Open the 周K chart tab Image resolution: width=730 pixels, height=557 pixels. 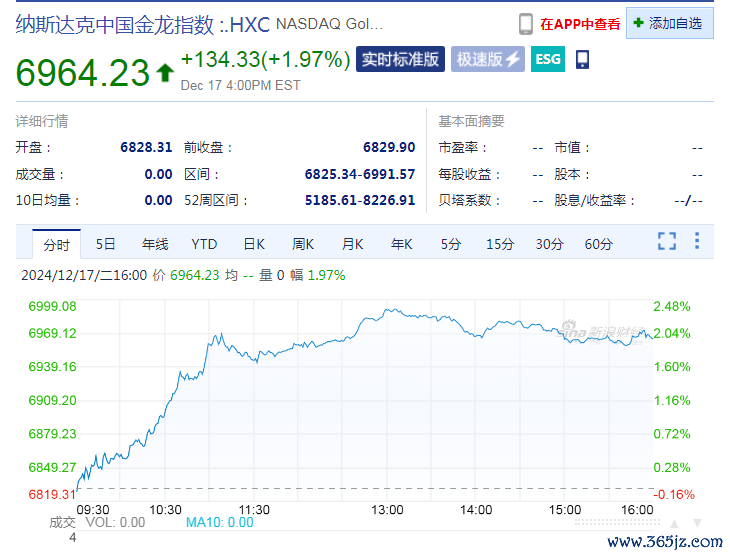tap(303, 244)
